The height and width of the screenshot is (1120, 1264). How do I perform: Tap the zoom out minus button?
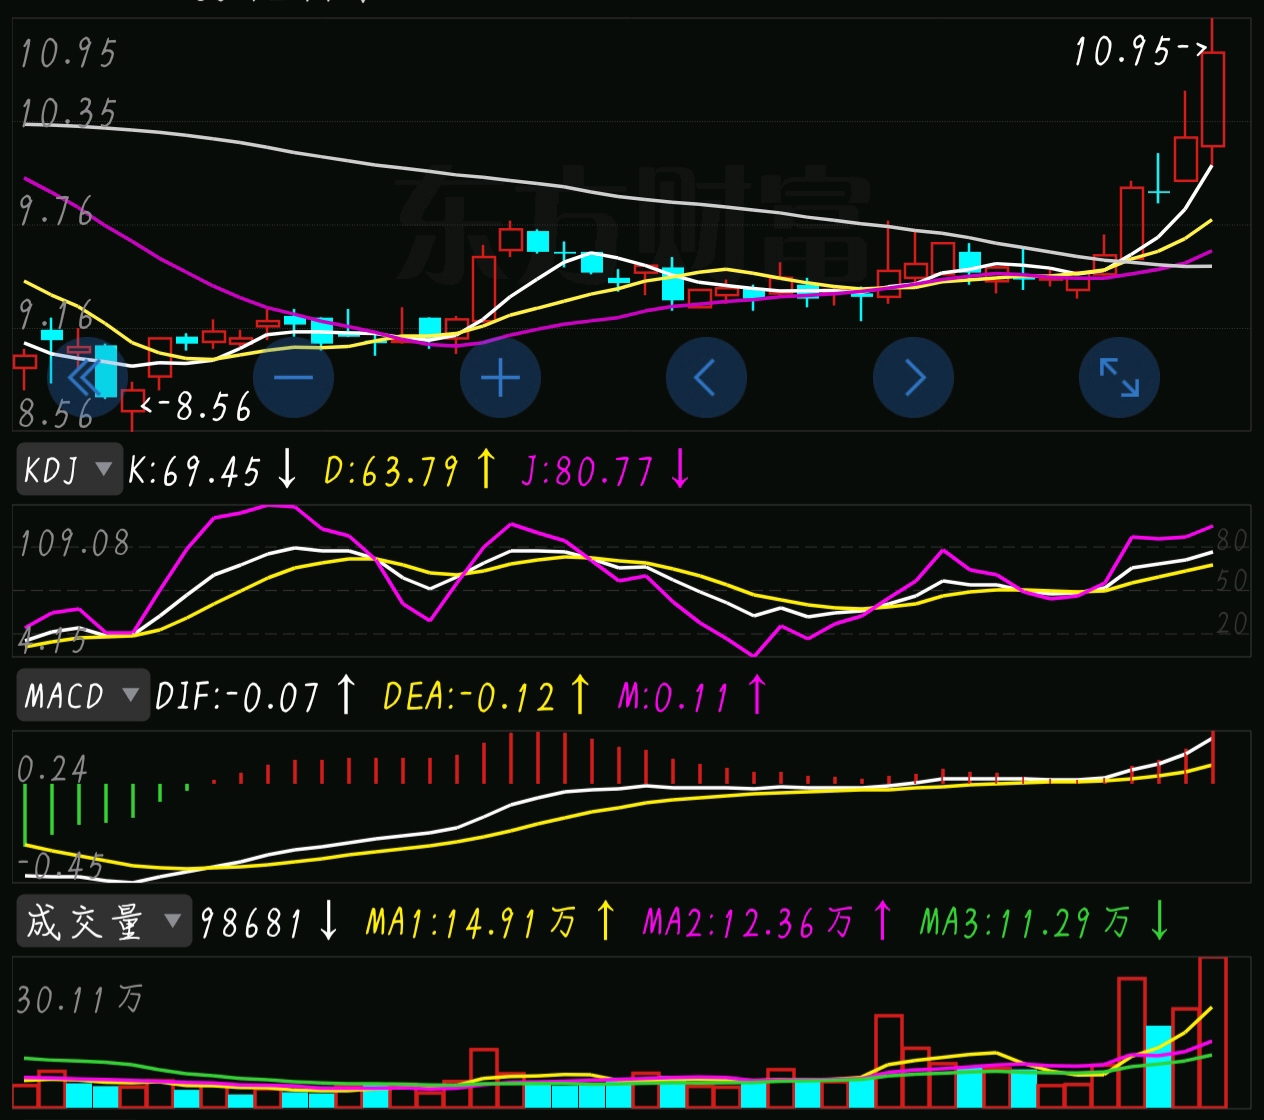293,378
